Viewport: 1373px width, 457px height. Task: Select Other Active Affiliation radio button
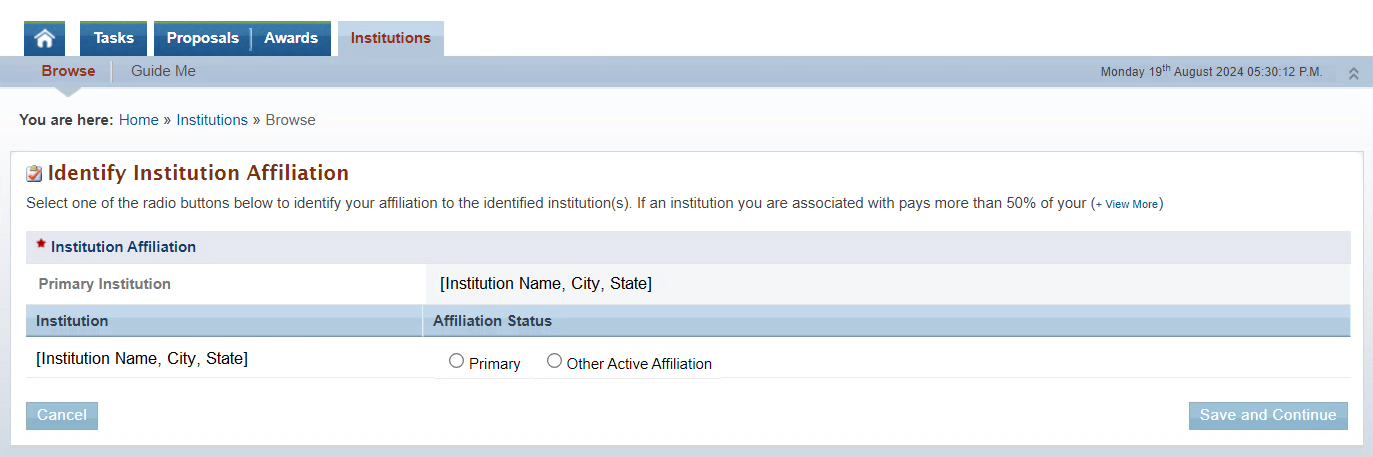click(554, 361)
